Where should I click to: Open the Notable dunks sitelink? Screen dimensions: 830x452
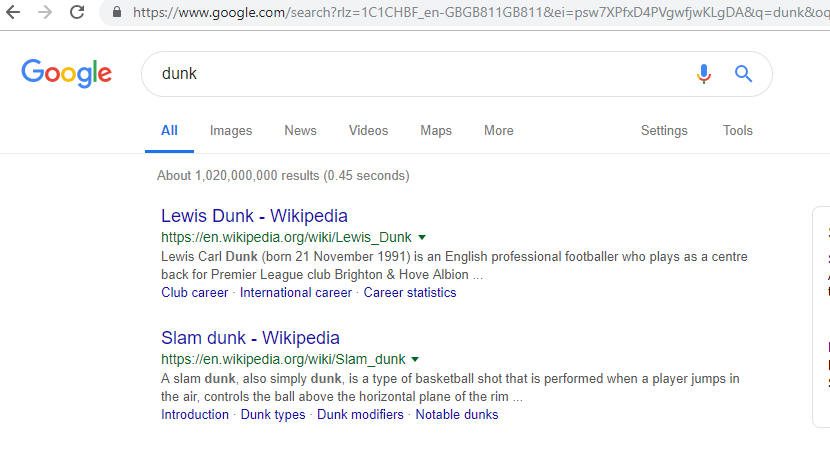click(x=457, y=414)
